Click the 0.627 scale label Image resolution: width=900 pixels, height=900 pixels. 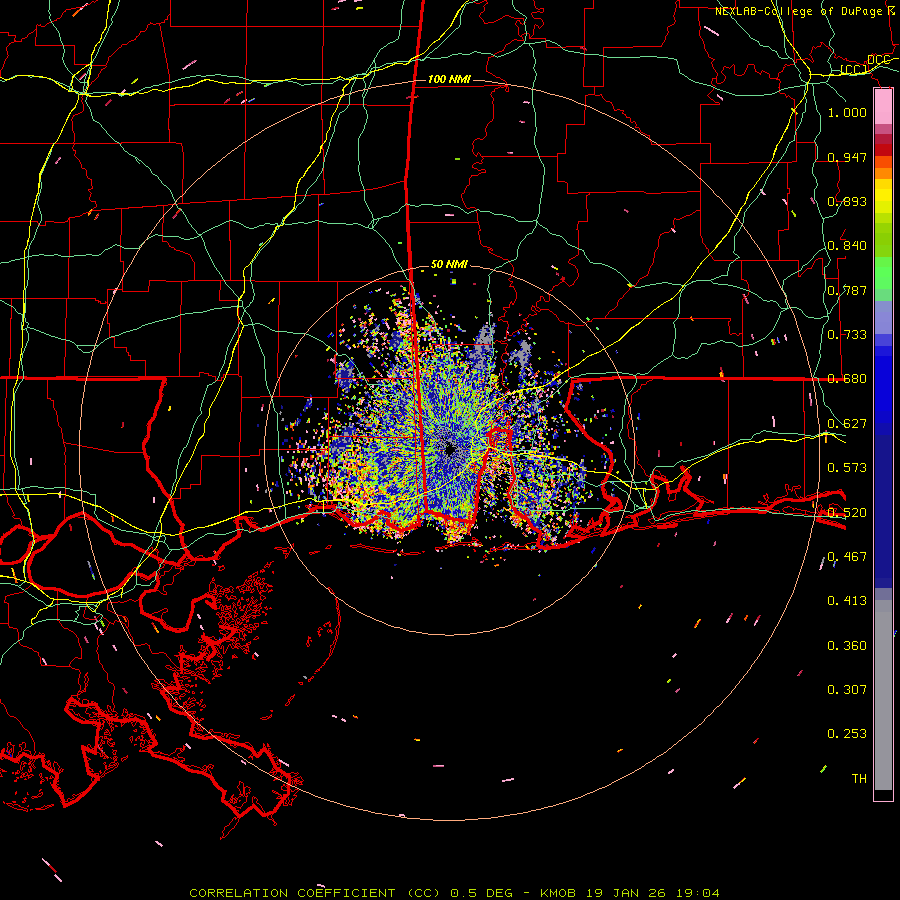847,424
